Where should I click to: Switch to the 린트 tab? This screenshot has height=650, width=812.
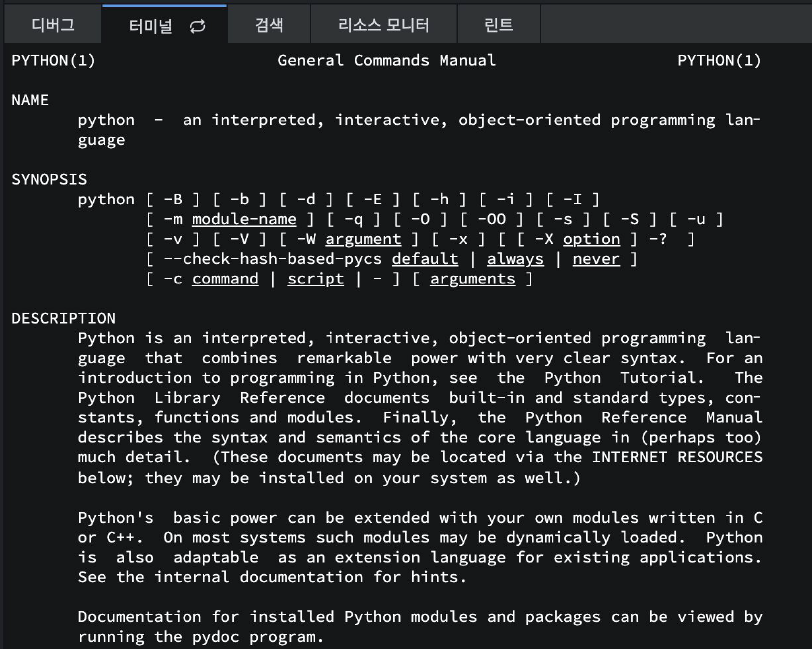[499, 25]
